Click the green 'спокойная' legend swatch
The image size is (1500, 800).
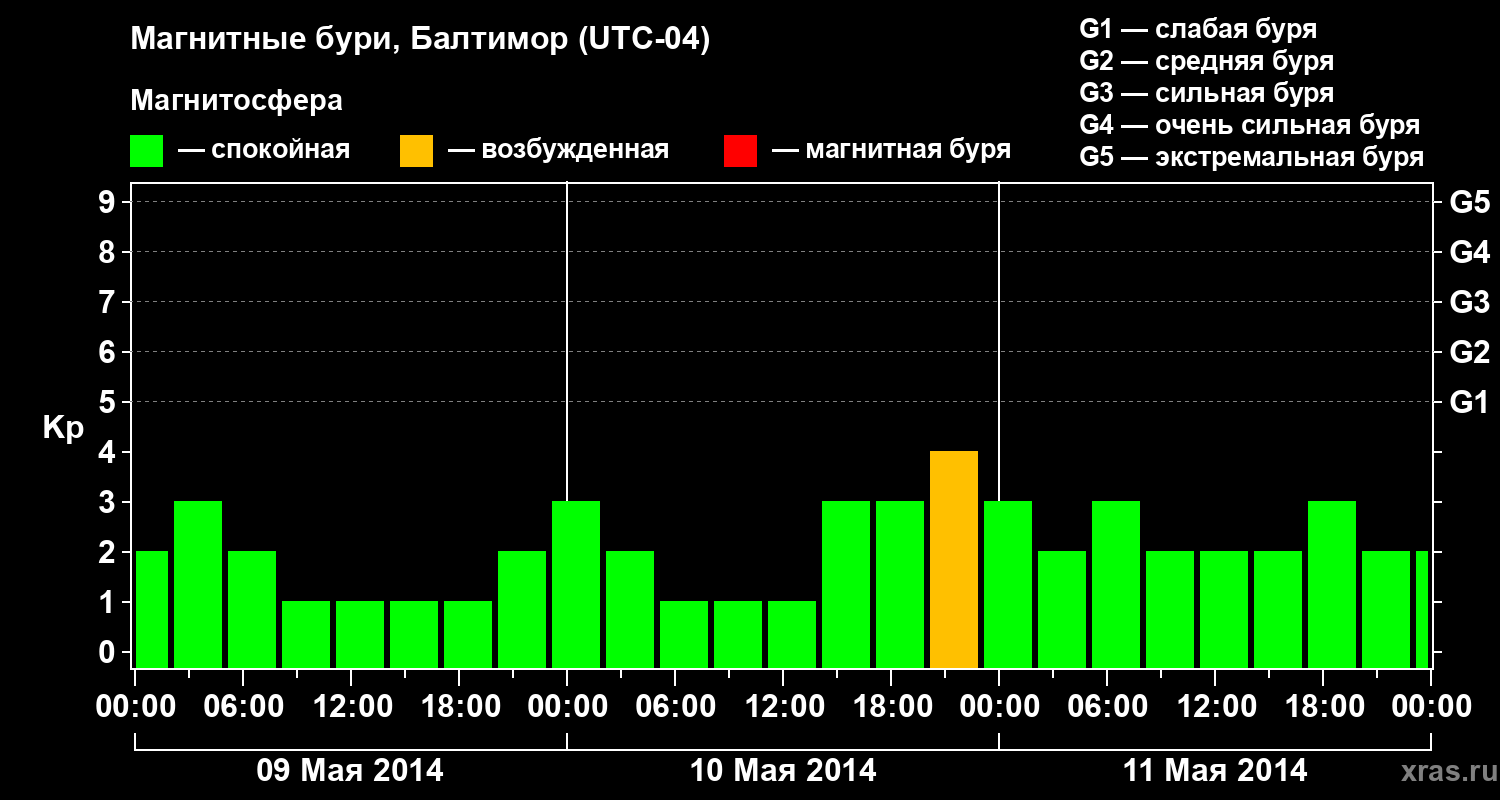tap(146, 151)
